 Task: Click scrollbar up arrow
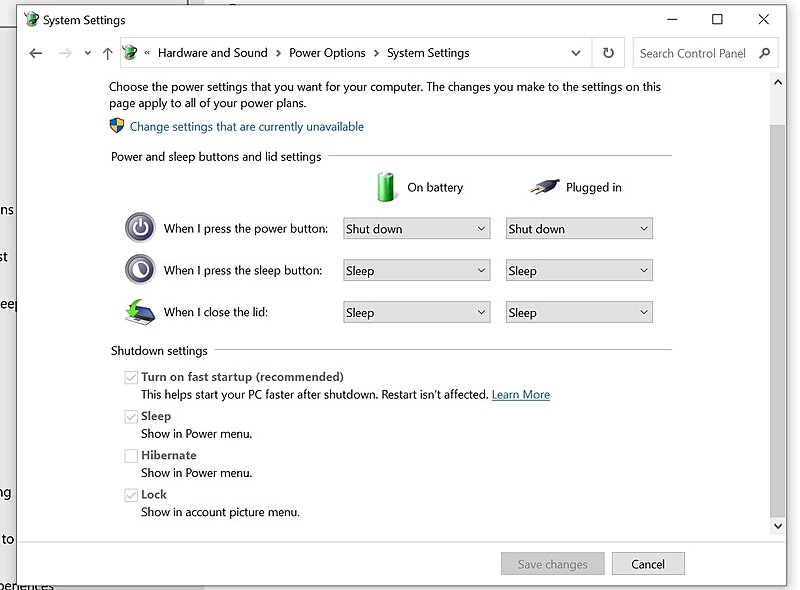[x=778, y=82]
